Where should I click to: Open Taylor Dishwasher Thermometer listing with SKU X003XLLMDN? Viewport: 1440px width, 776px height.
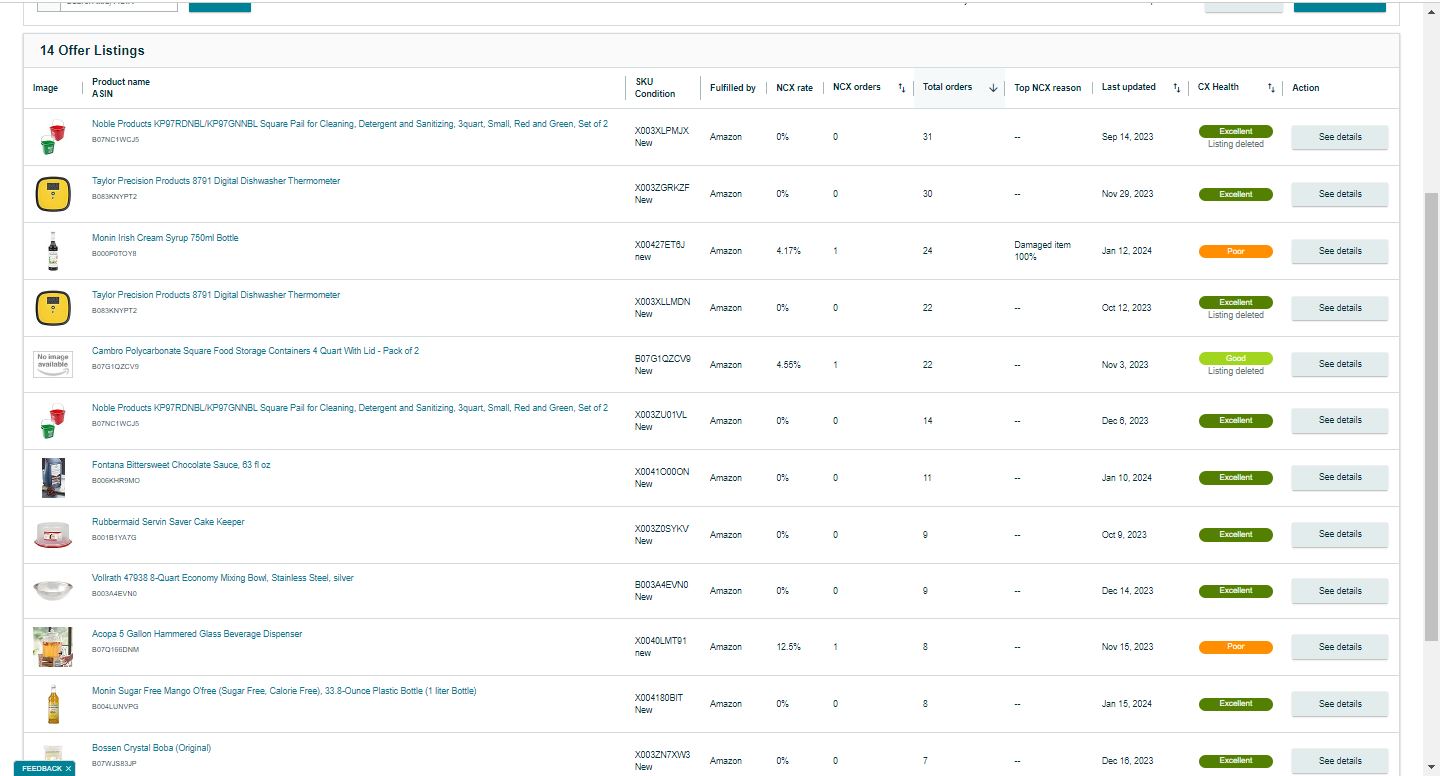[x=216, y=295]
